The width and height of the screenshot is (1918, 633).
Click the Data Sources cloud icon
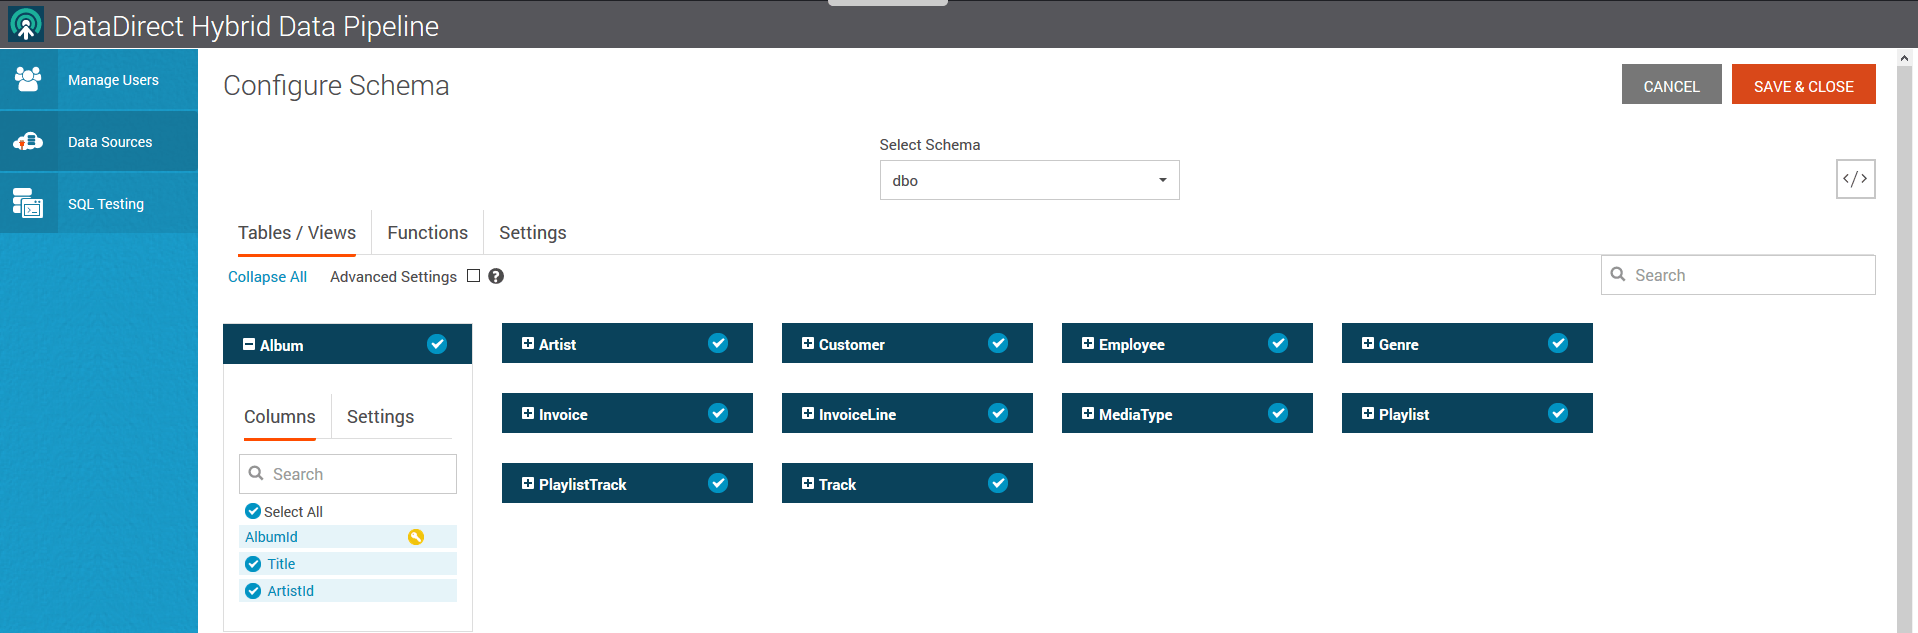(28, 141)
